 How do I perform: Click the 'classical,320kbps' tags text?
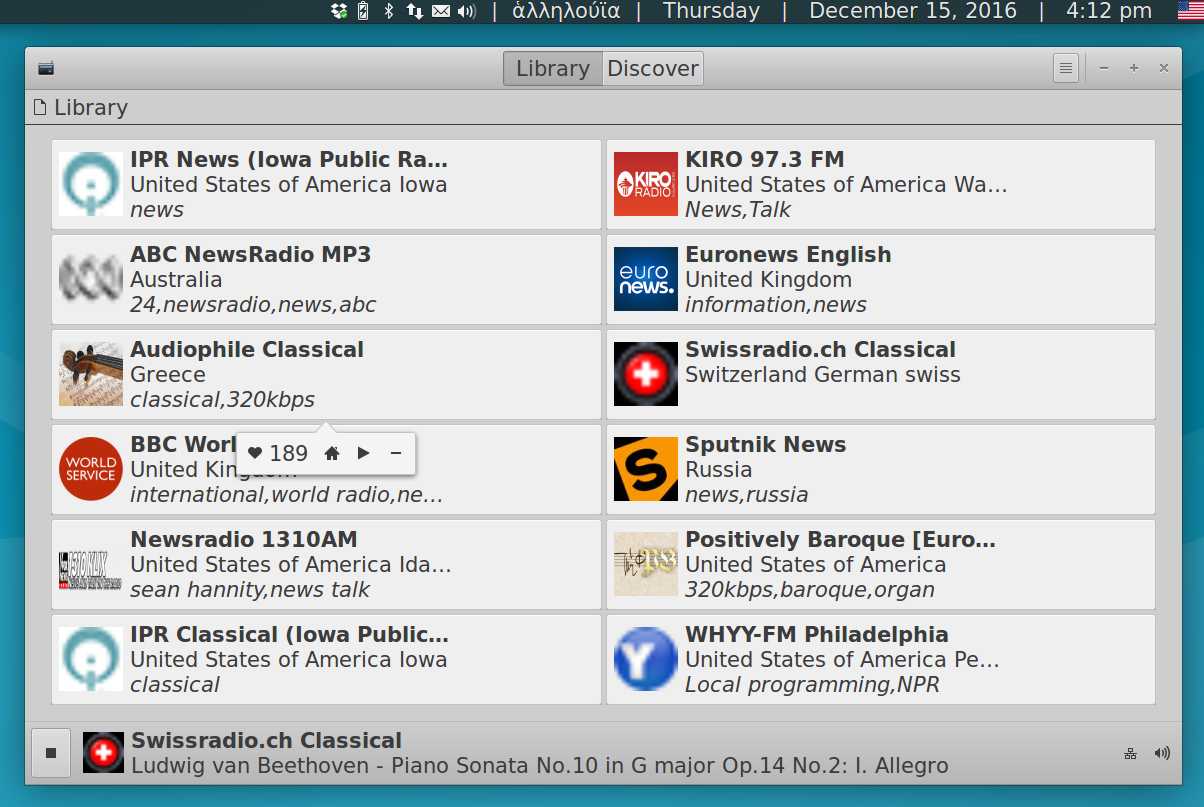(x=222, y=400)
